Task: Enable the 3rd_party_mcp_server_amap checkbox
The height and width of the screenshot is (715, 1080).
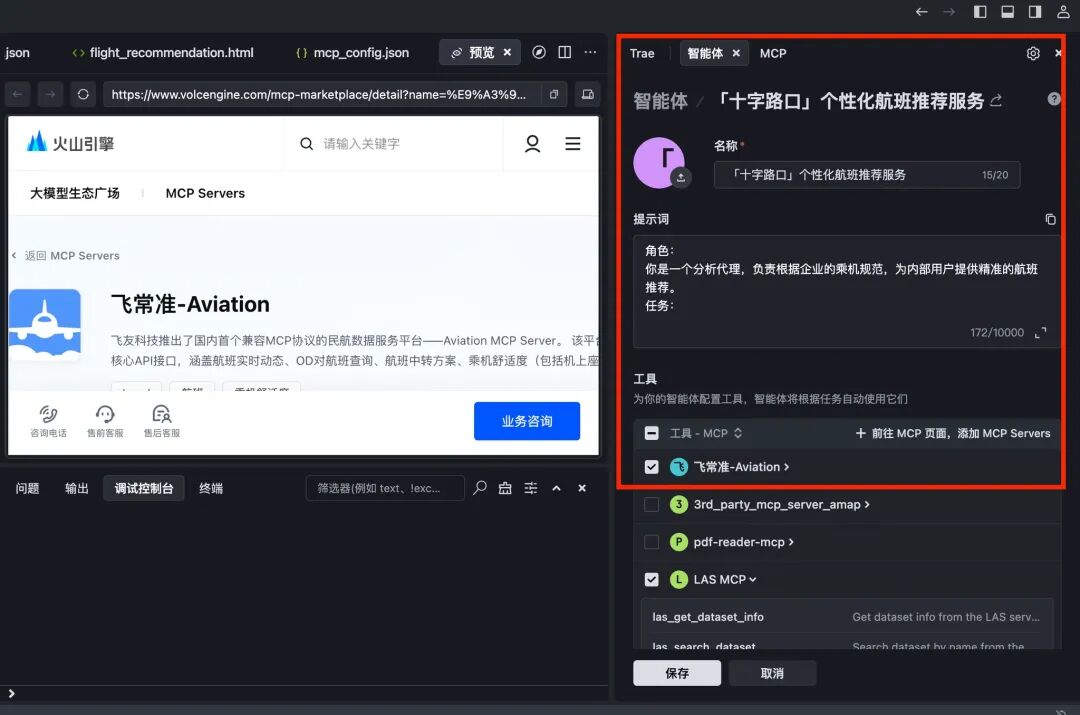Action: click(652, 505)
